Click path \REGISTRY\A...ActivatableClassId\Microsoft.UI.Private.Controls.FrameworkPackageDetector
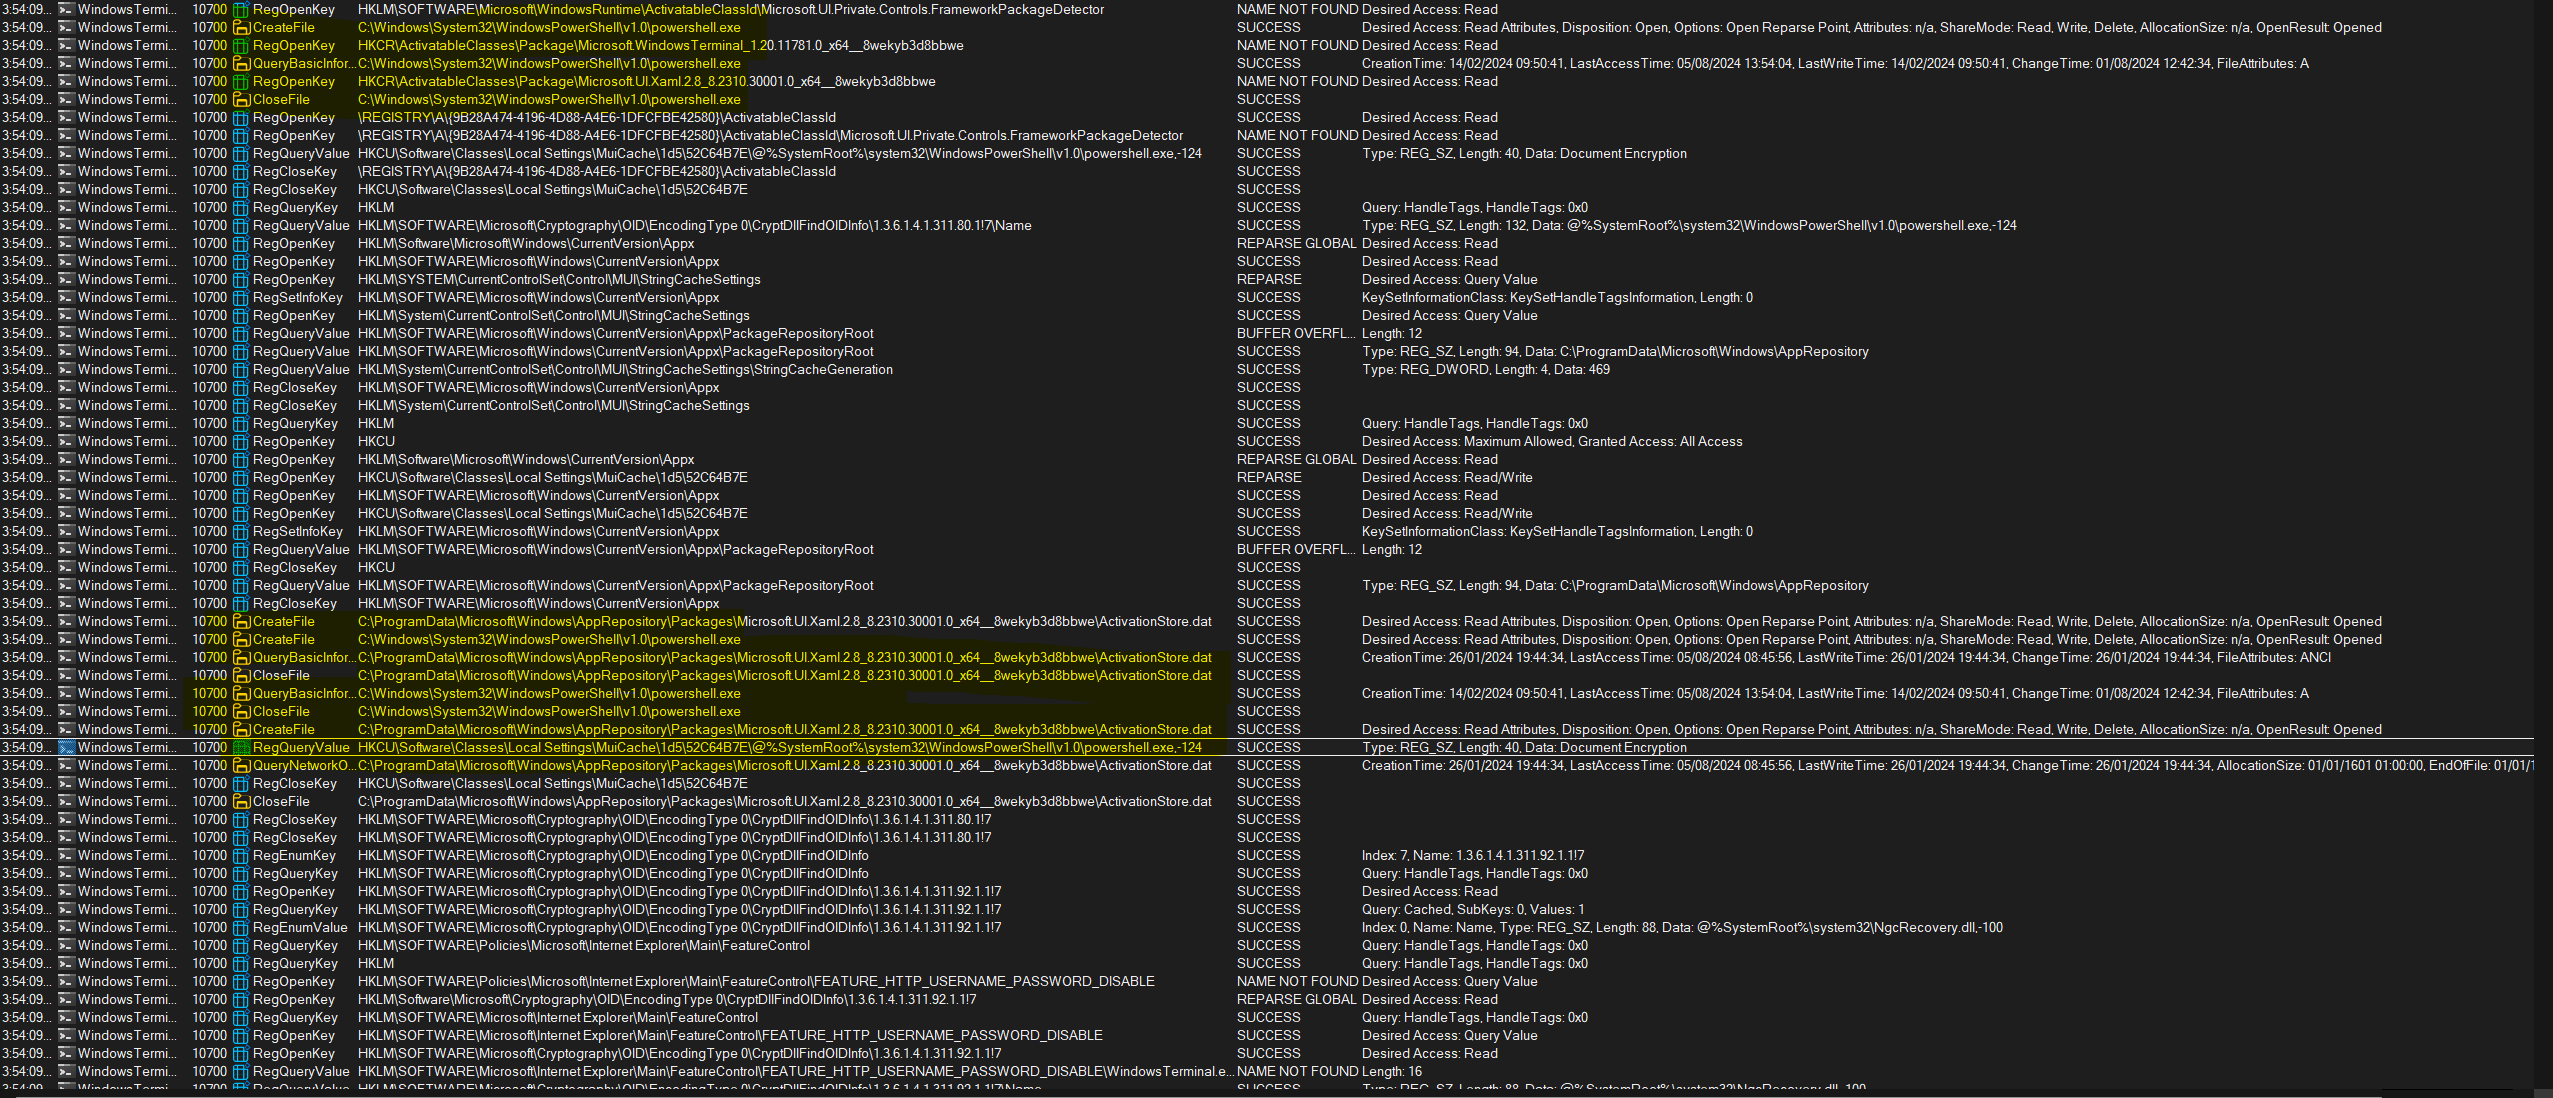Viewport: 2553px width, 1098px height. [x=770, y=135]
